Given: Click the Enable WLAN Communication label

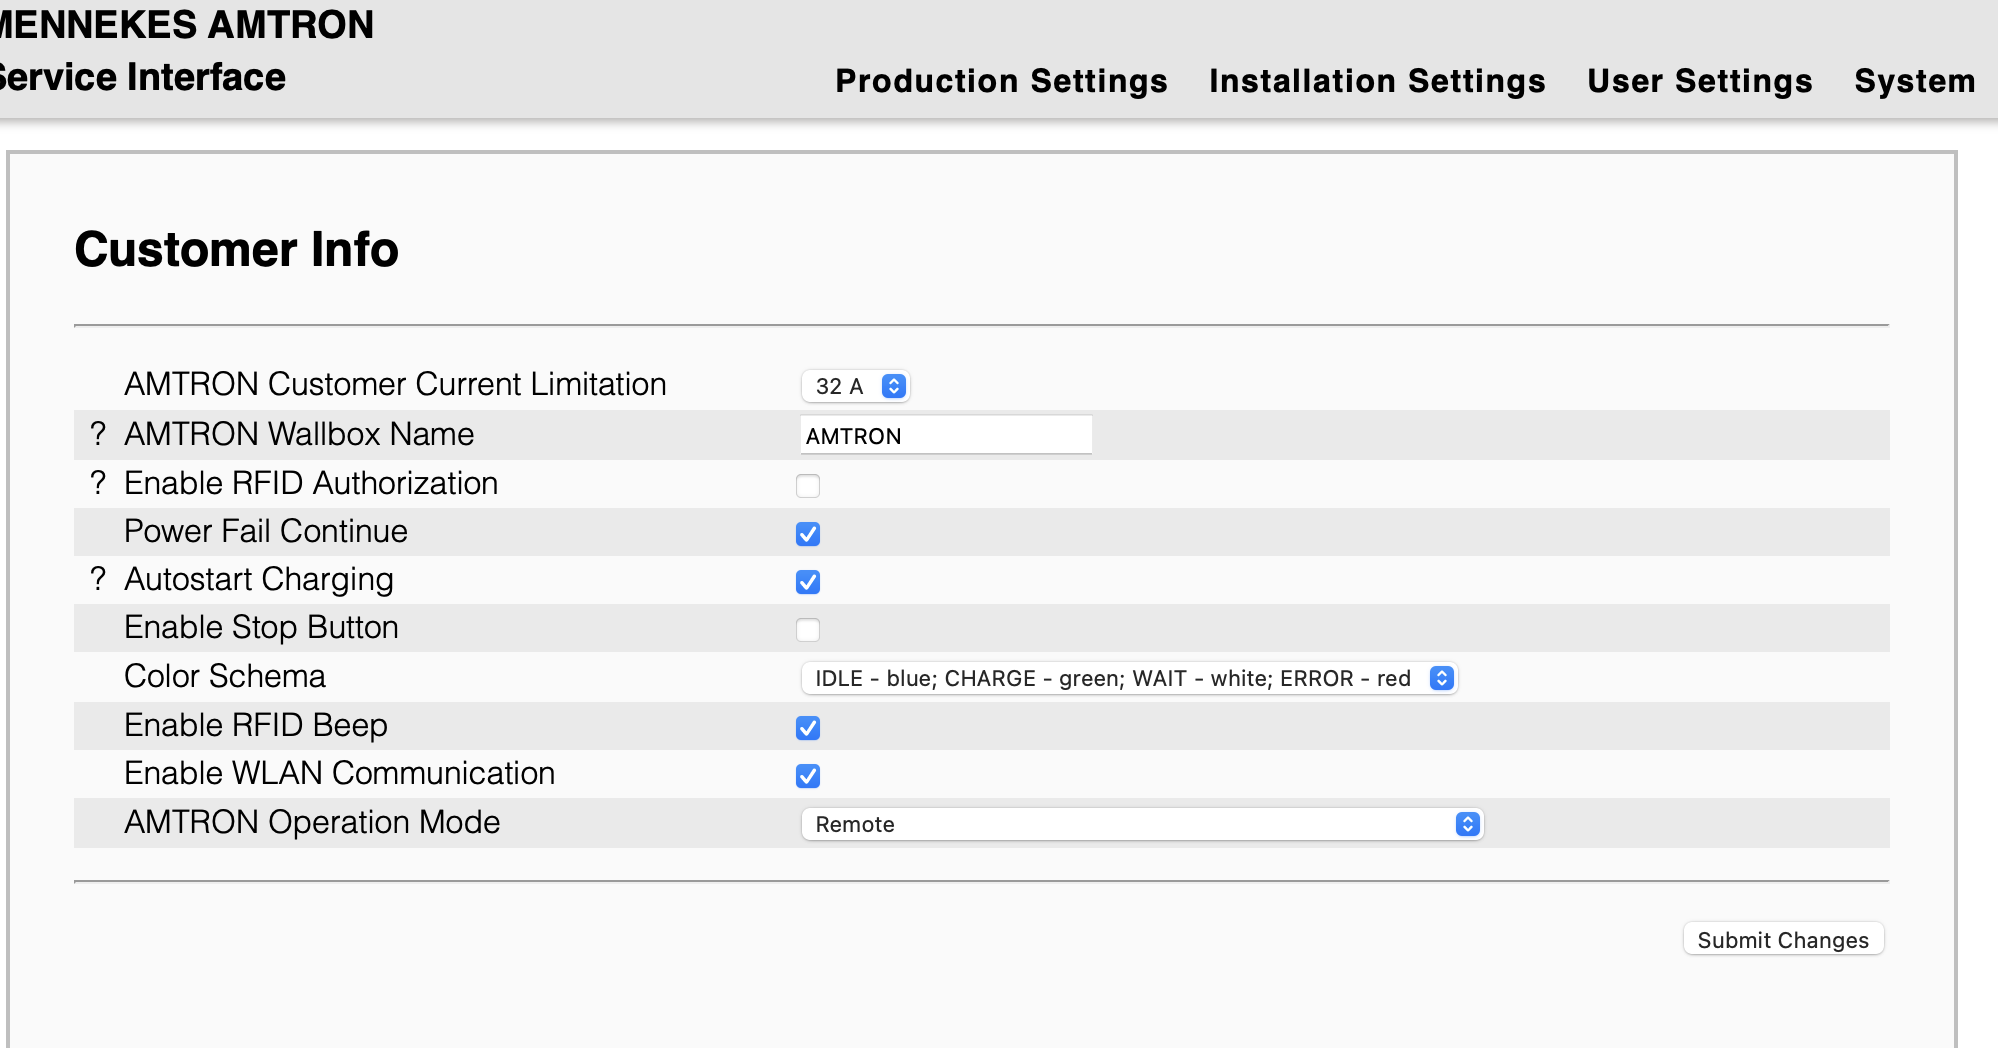Looking at the screenshot, I should pos(339,773).
